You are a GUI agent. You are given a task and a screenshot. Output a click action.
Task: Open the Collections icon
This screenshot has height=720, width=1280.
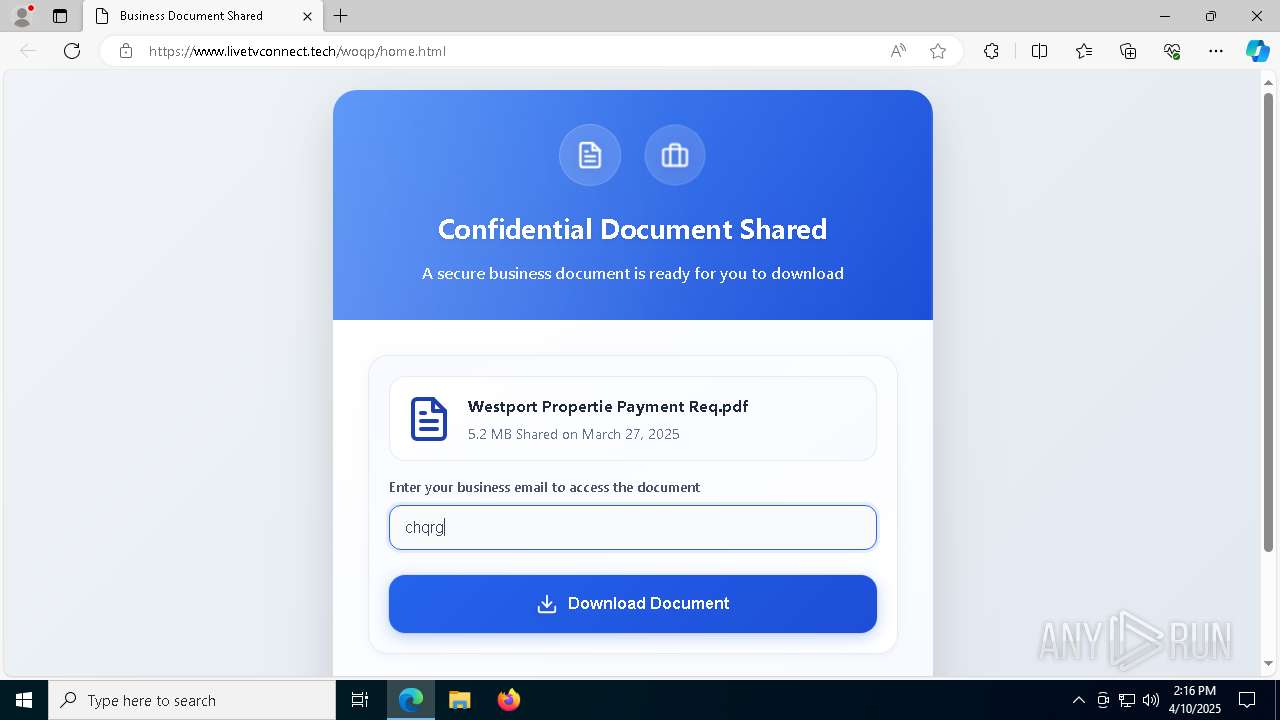click(x=1128, y=51)
